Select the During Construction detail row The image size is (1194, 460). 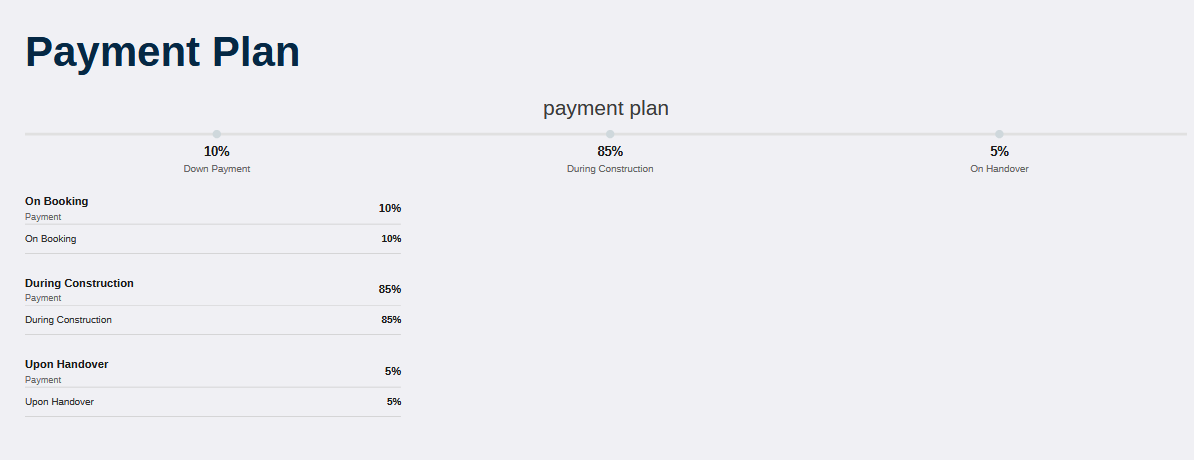click(x=213, y=320)
